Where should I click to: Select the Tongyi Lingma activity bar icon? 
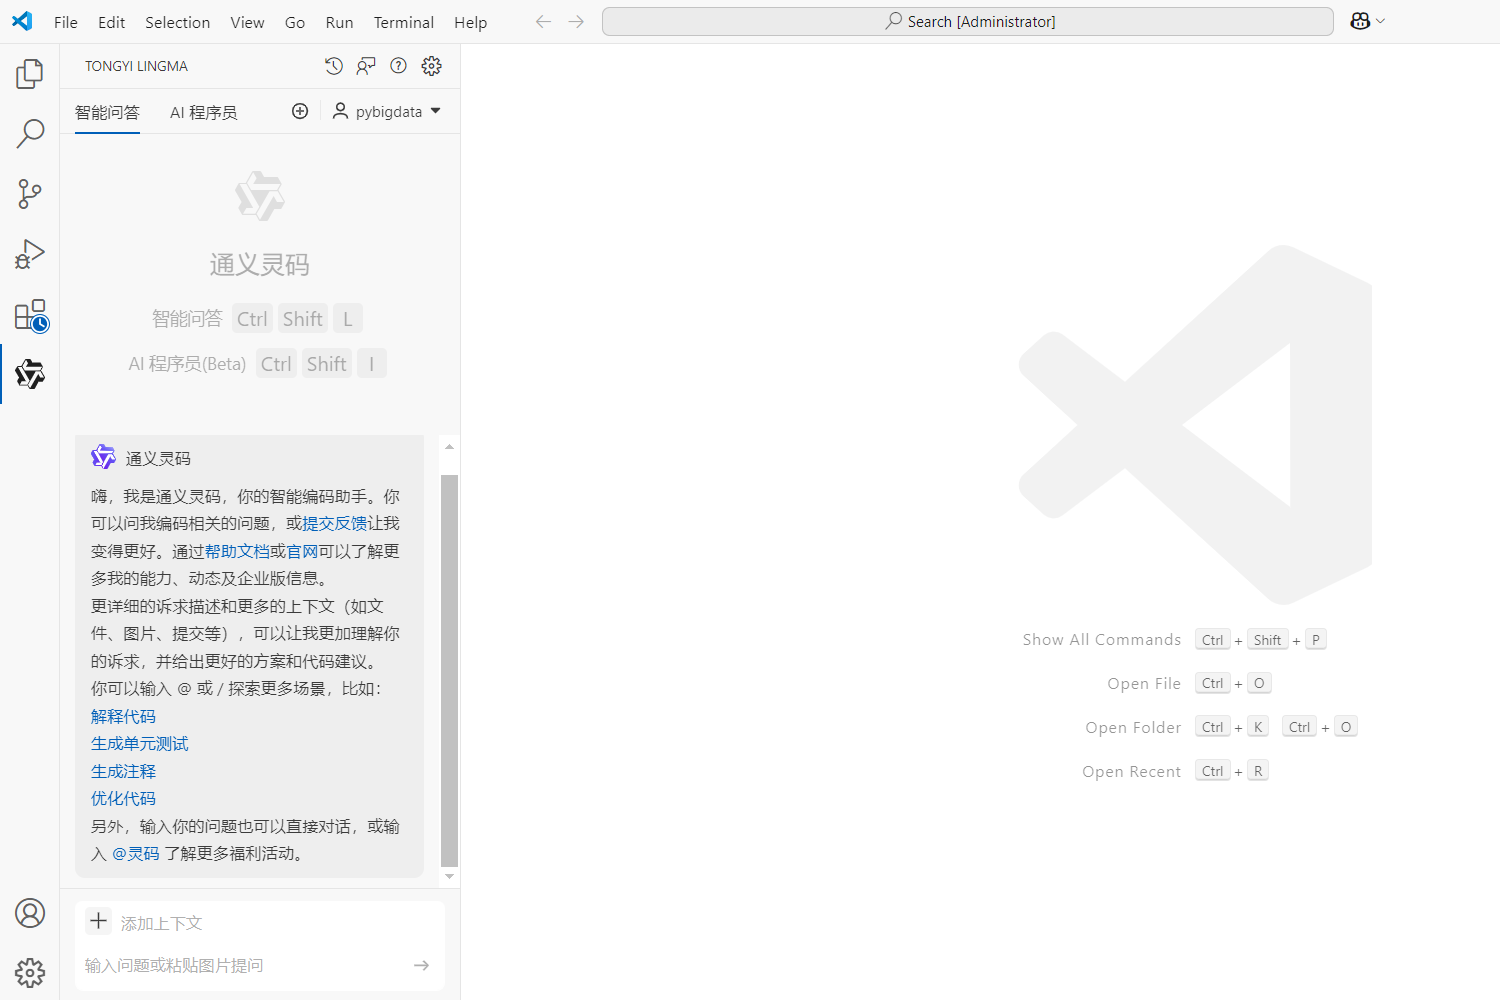coord(30,374)
